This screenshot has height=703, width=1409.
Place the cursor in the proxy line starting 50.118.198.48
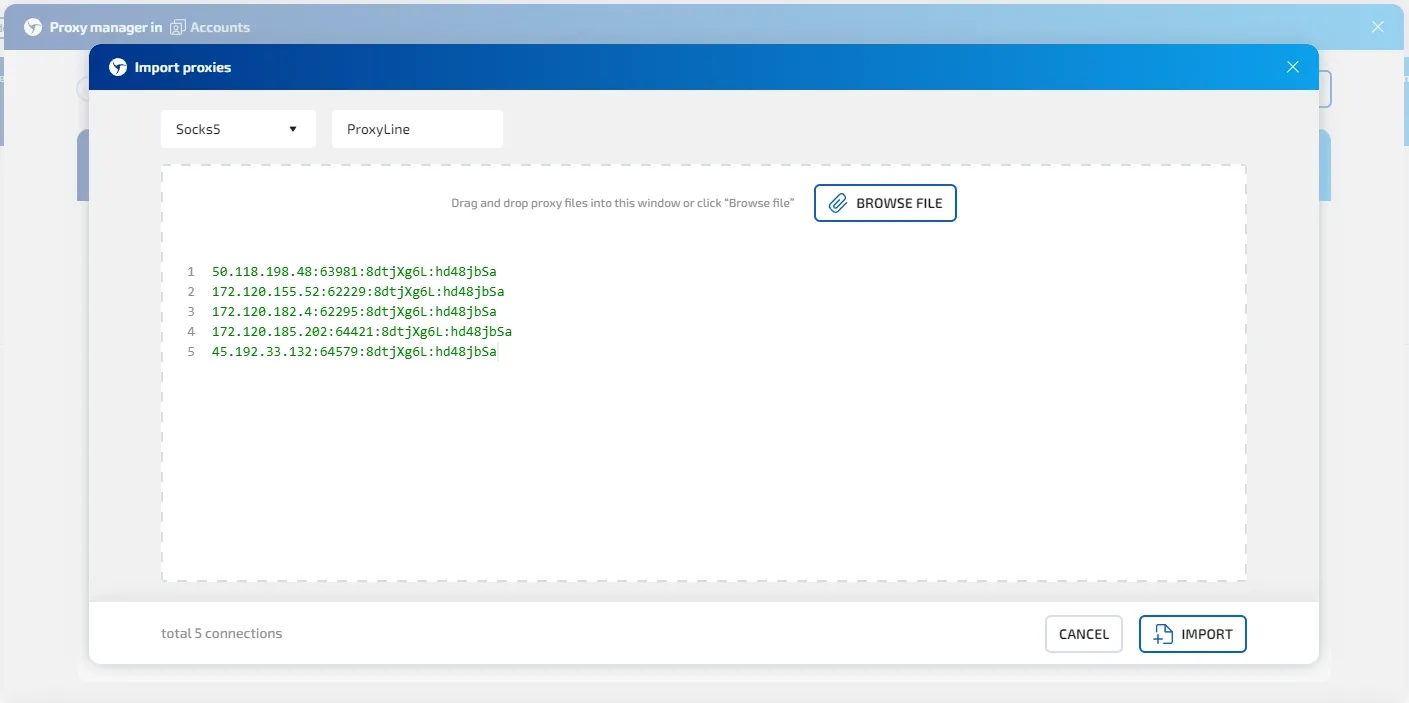pos(354,272)
